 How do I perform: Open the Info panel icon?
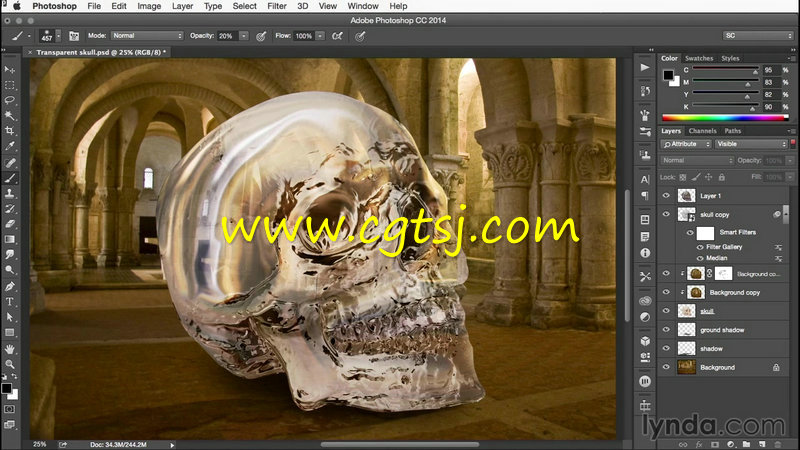(x=645, y=253)
